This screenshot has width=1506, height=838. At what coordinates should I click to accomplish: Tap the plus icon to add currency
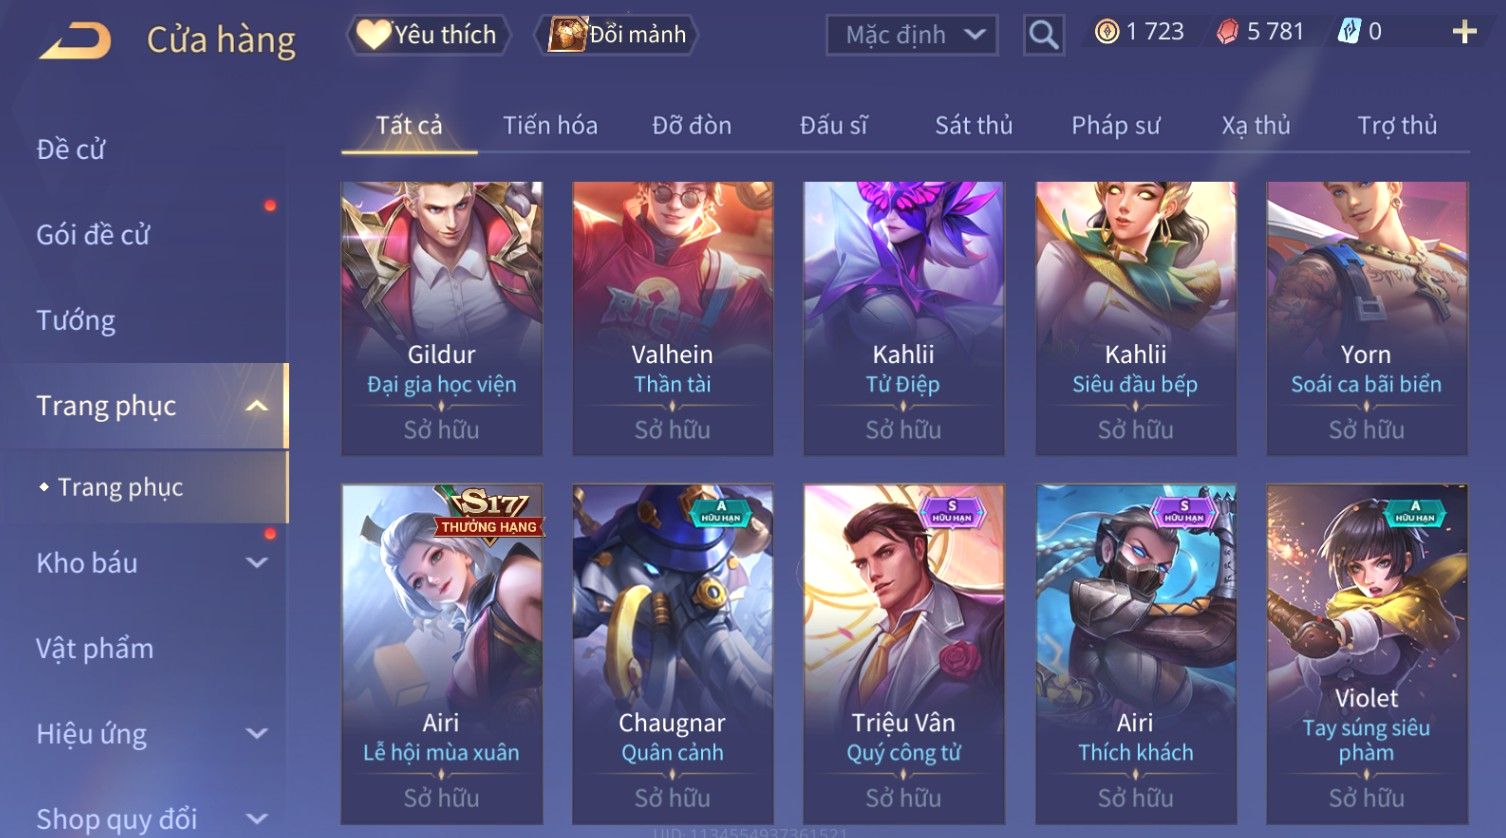[1465, 33]
